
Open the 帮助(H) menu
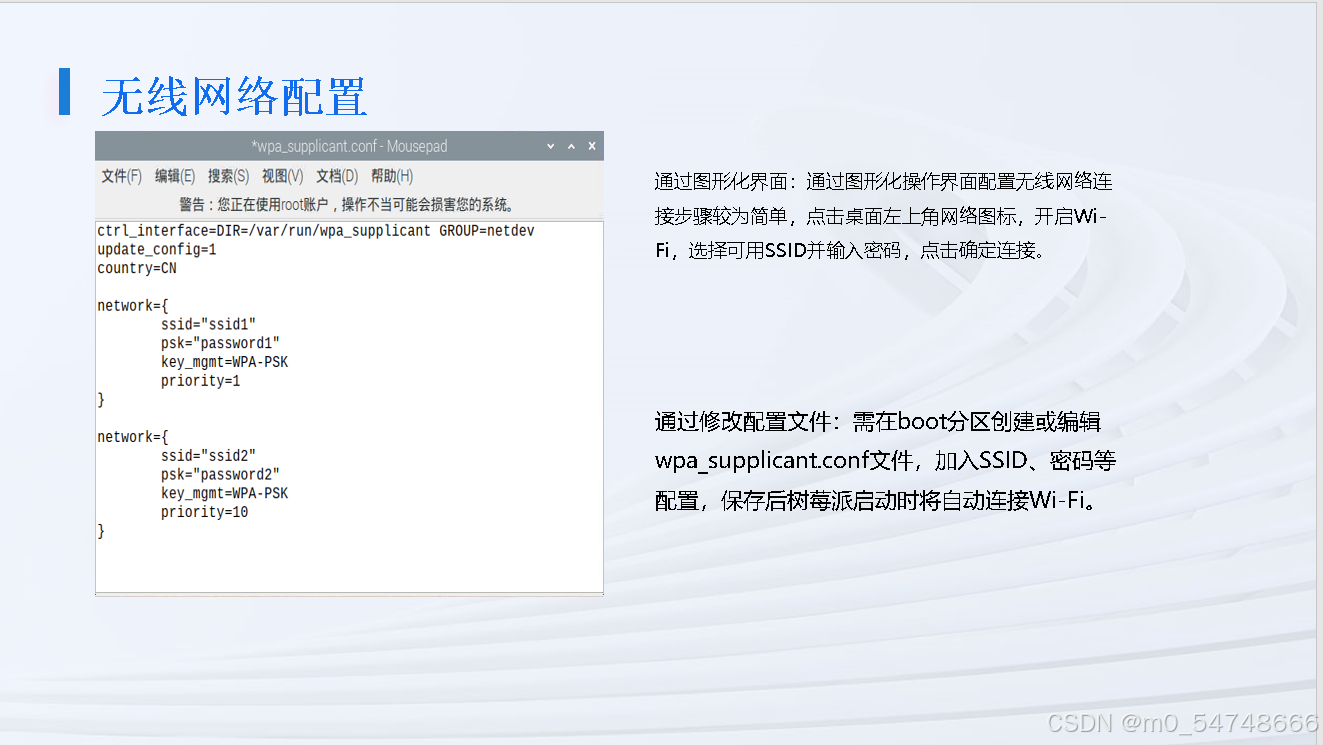pyautogui.click(x=391, y=176)
